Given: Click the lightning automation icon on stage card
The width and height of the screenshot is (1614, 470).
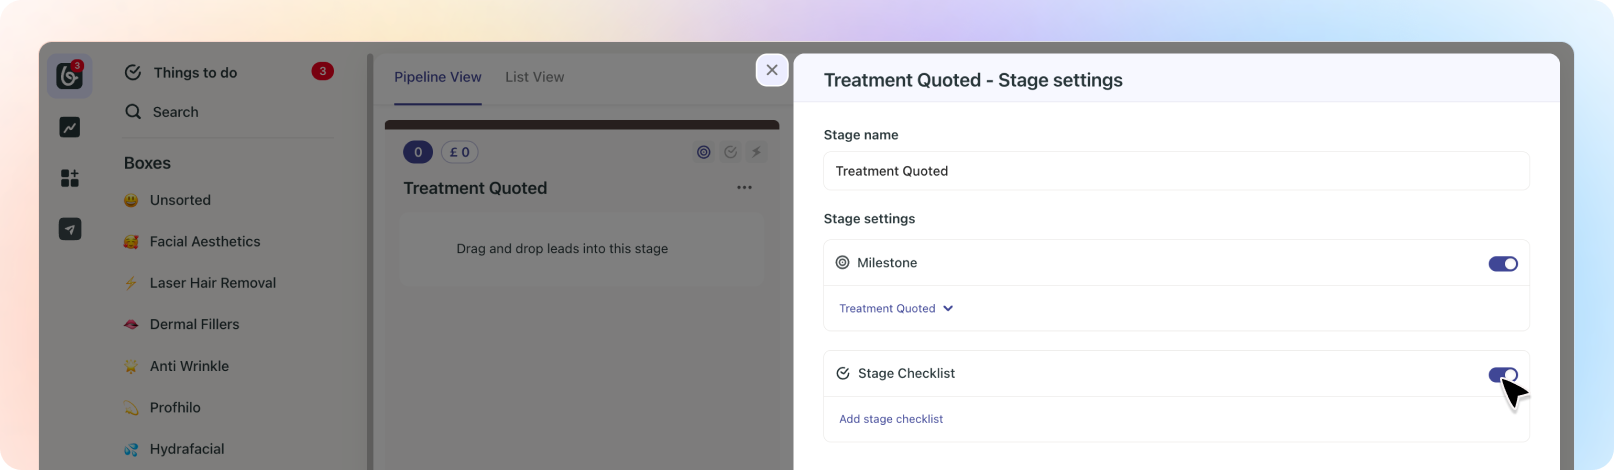Looking at the screenshot, I should (x=757, y=152).
